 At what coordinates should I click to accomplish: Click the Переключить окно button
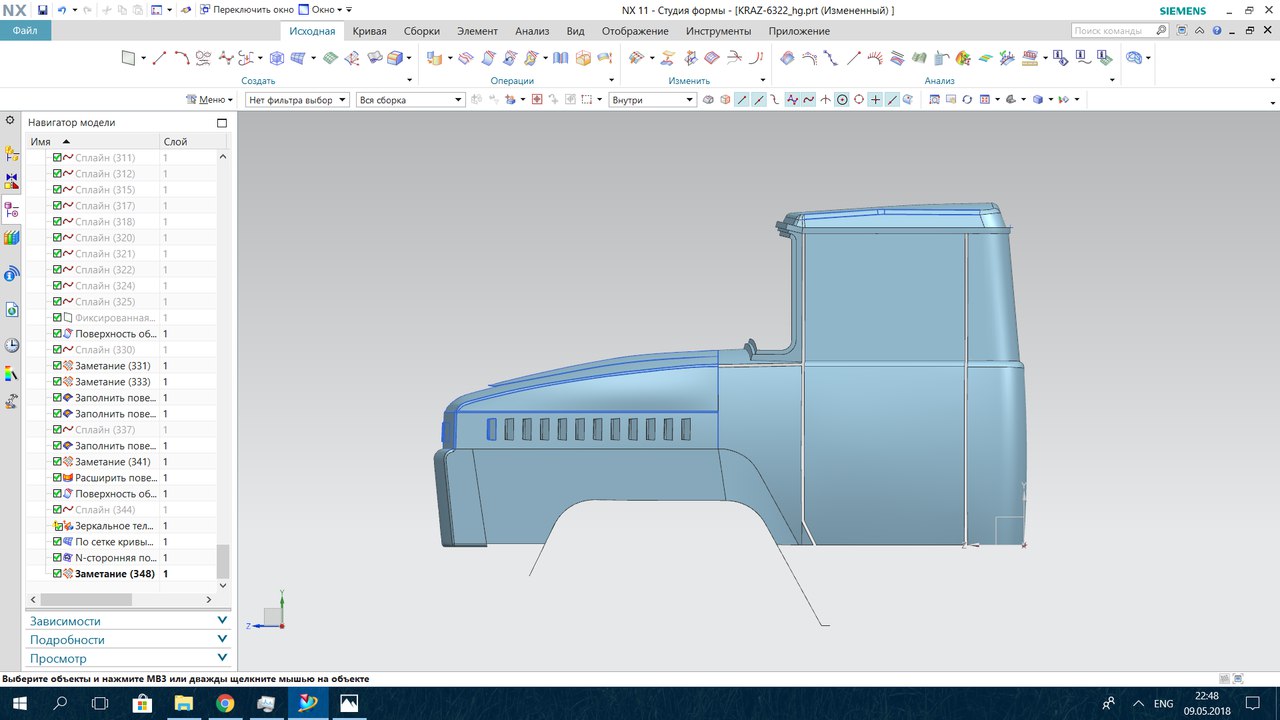[x=245, y=10]
